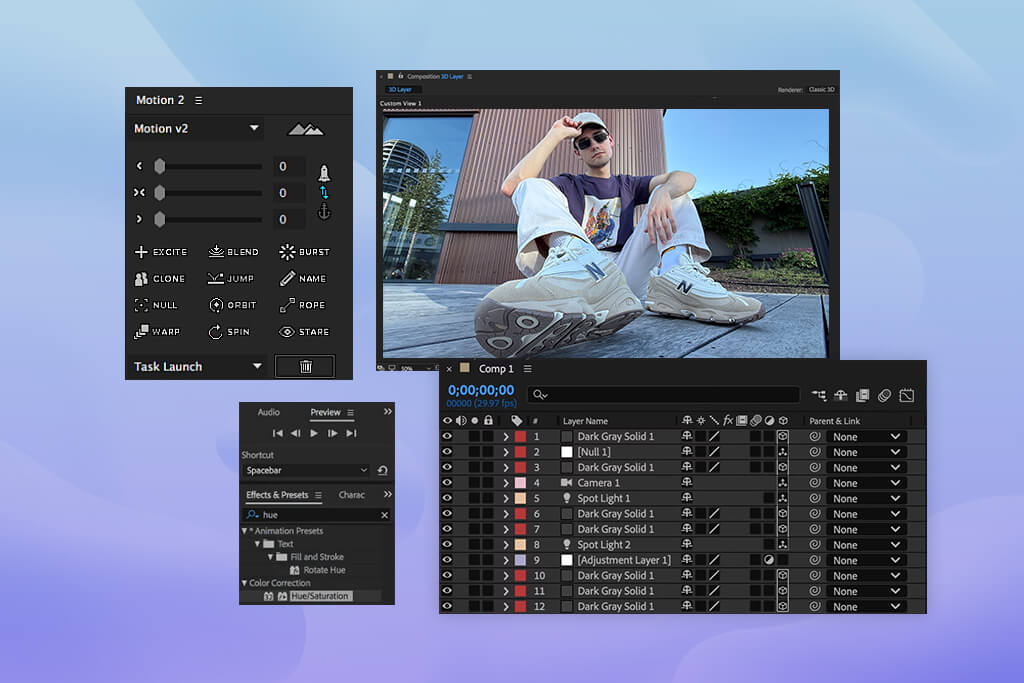1024x683 pixels.
Task: Switch to the Character tab
Action: pyautogui.click(x=351, y=495)
